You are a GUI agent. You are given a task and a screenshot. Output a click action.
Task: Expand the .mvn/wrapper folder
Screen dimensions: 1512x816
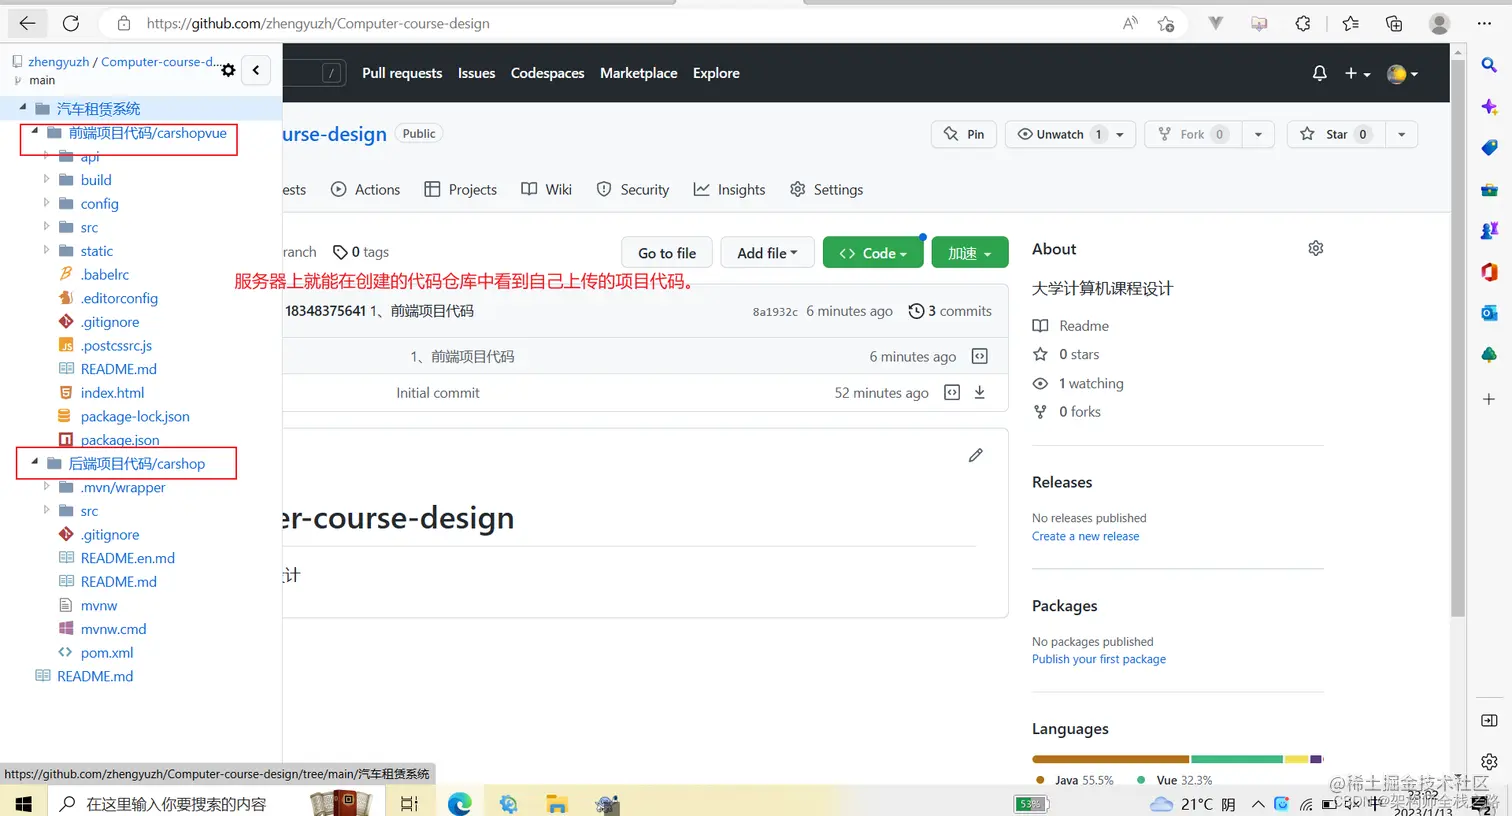pos(46,486)
